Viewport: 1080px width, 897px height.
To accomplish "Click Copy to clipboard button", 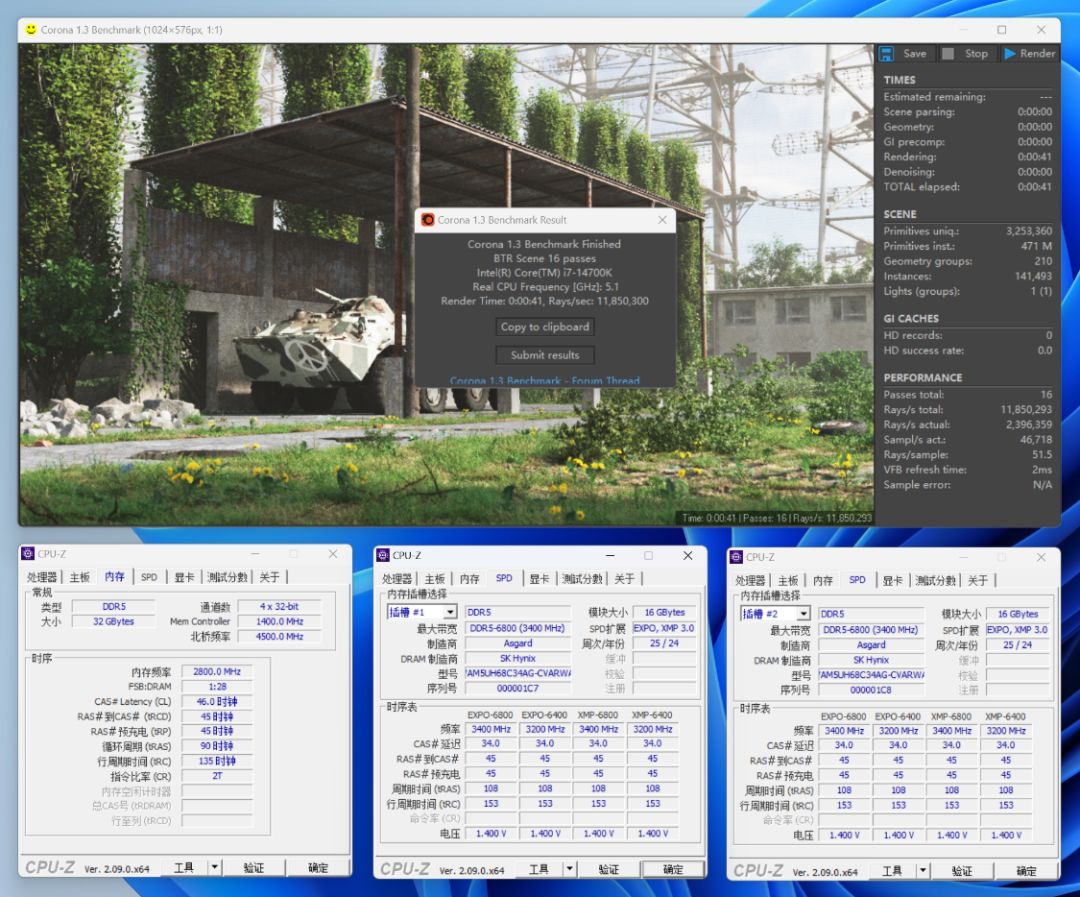I will coord(545,327).
